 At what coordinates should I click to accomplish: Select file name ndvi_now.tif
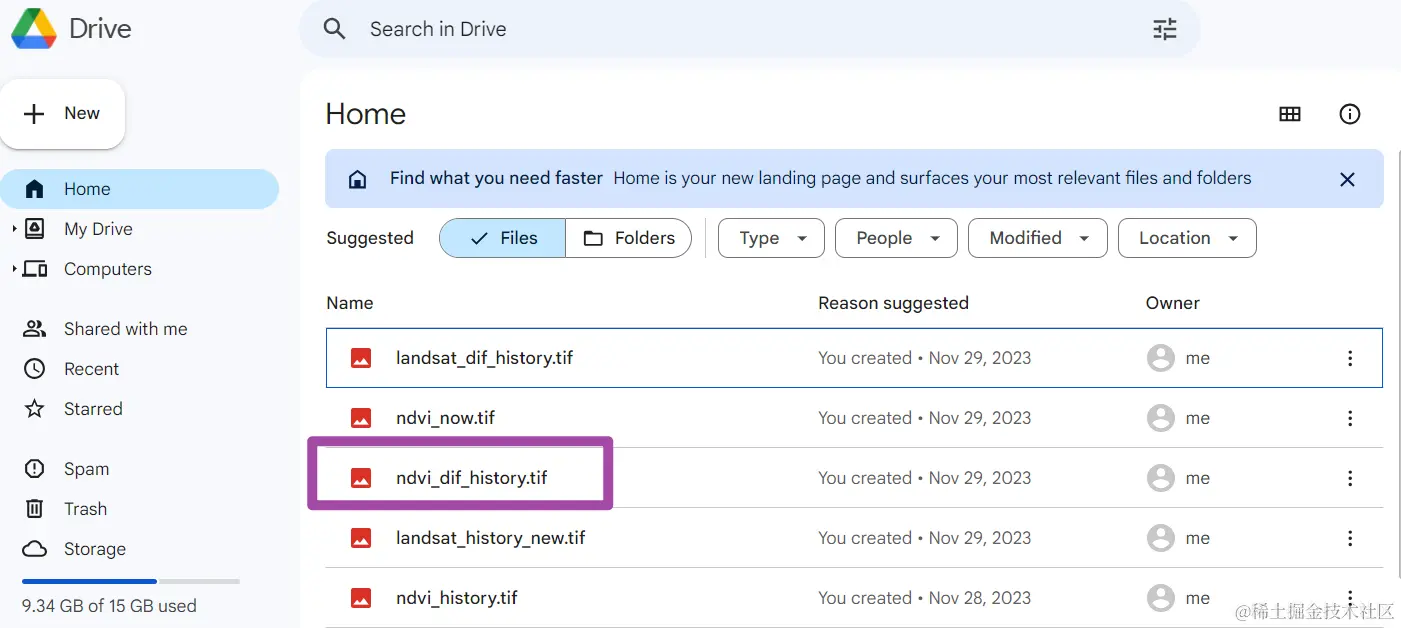coord(445,418)
